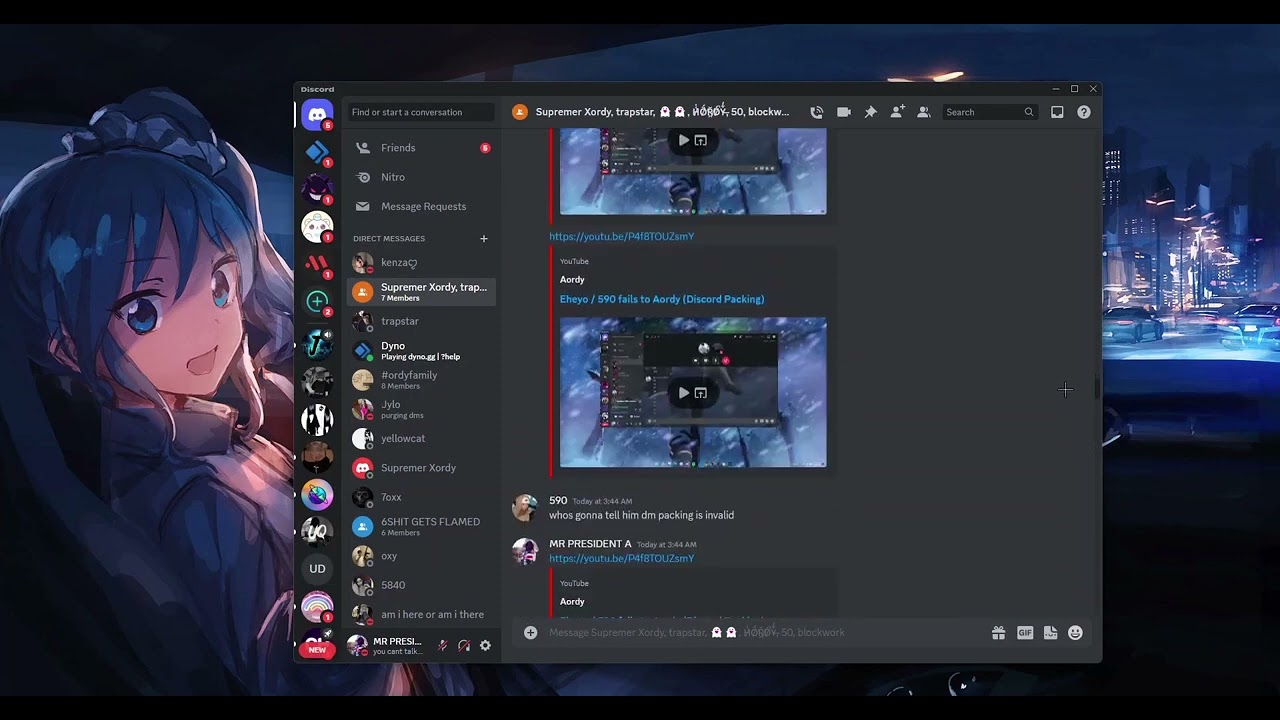The height and width of the screenshot is (720, 1280).
Task: Open Message Requests
Action: (421, 206)
